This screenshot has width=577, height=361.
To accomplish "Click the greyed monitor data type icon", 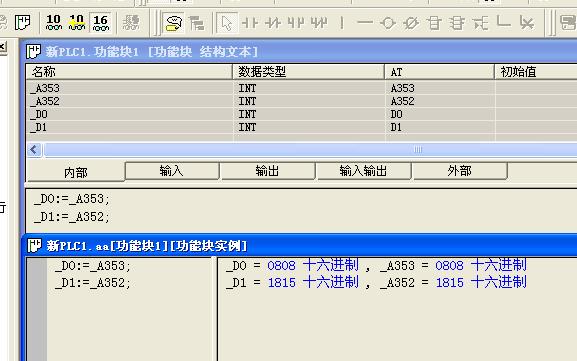I will (131, 23).
